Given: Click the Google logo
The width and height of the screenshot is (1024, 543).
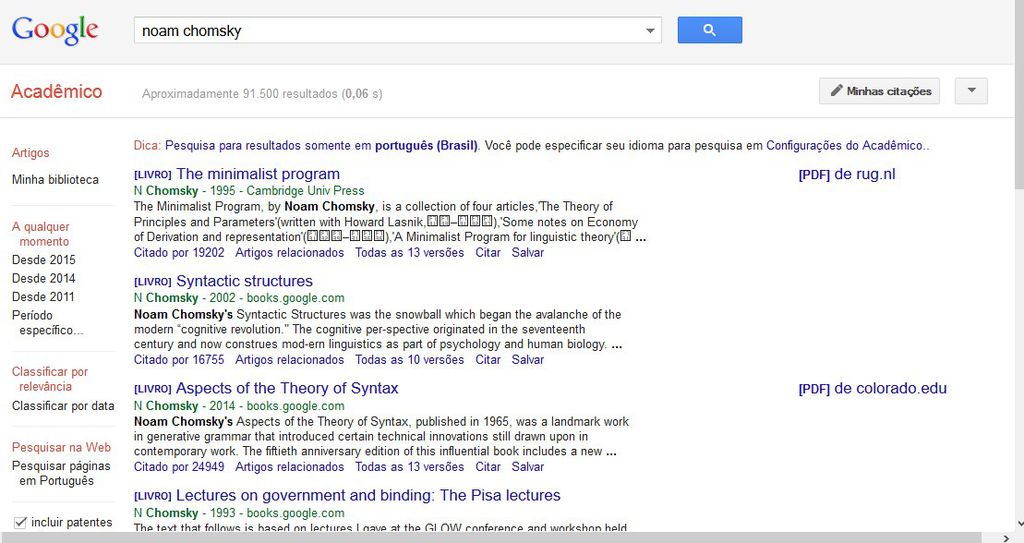Looking at the screenshot, I should point(56,30).
